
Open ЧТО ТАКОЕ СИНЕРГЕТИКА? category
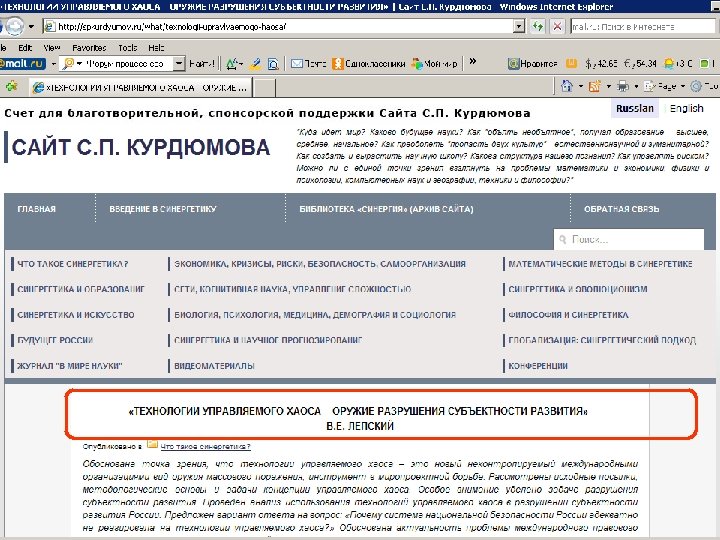73,264
